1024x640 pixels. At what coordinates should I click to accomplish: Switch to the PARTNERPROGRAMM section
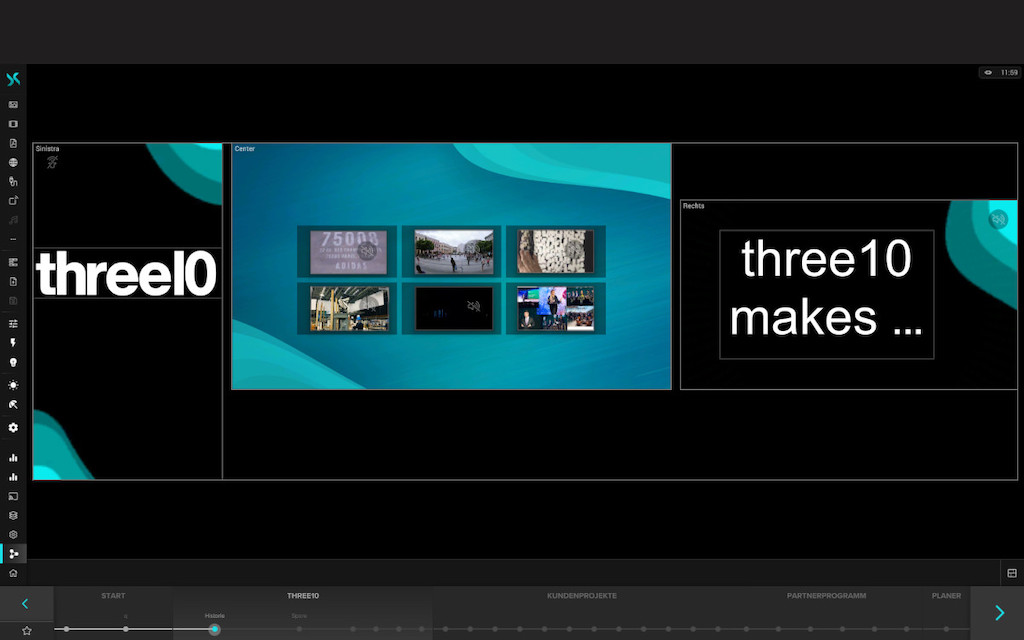click(x=826, y=596)
